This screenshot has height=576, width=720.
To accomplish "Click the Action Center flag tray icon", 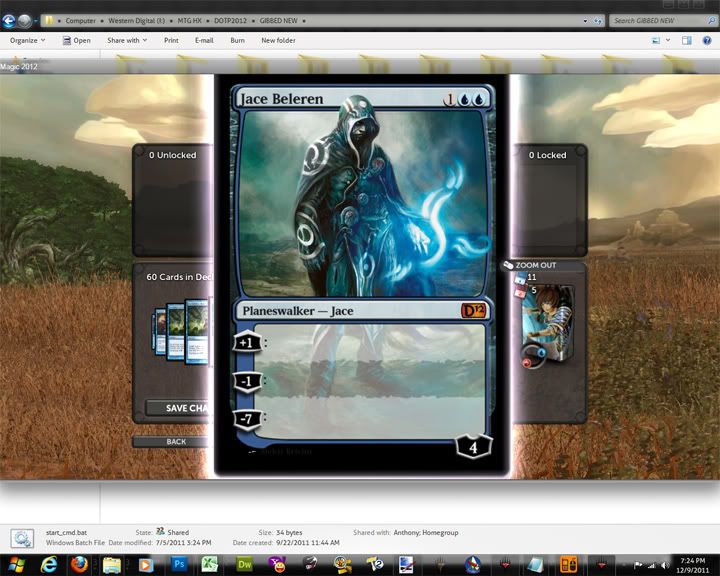I will click(637, 565).
